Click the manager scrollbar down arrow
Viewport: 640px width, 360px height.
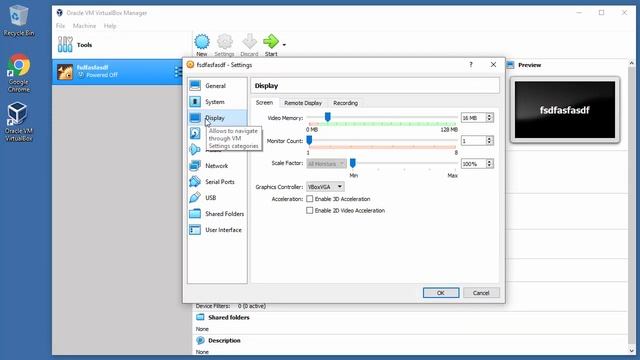tap(632, 351)
